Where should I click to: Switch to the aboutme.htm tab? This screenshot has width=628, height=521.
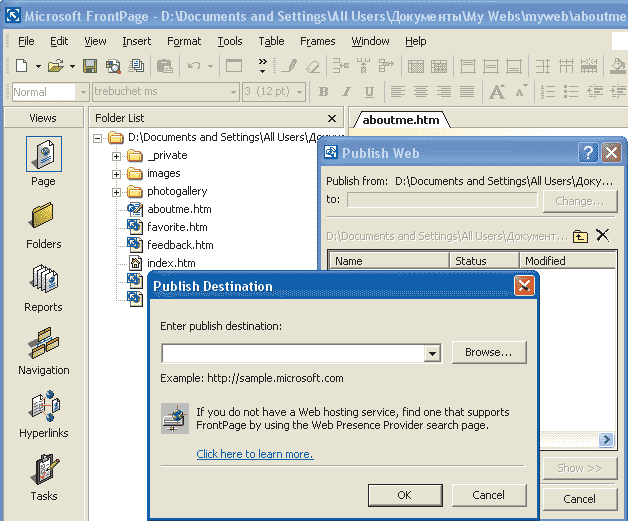401,120
